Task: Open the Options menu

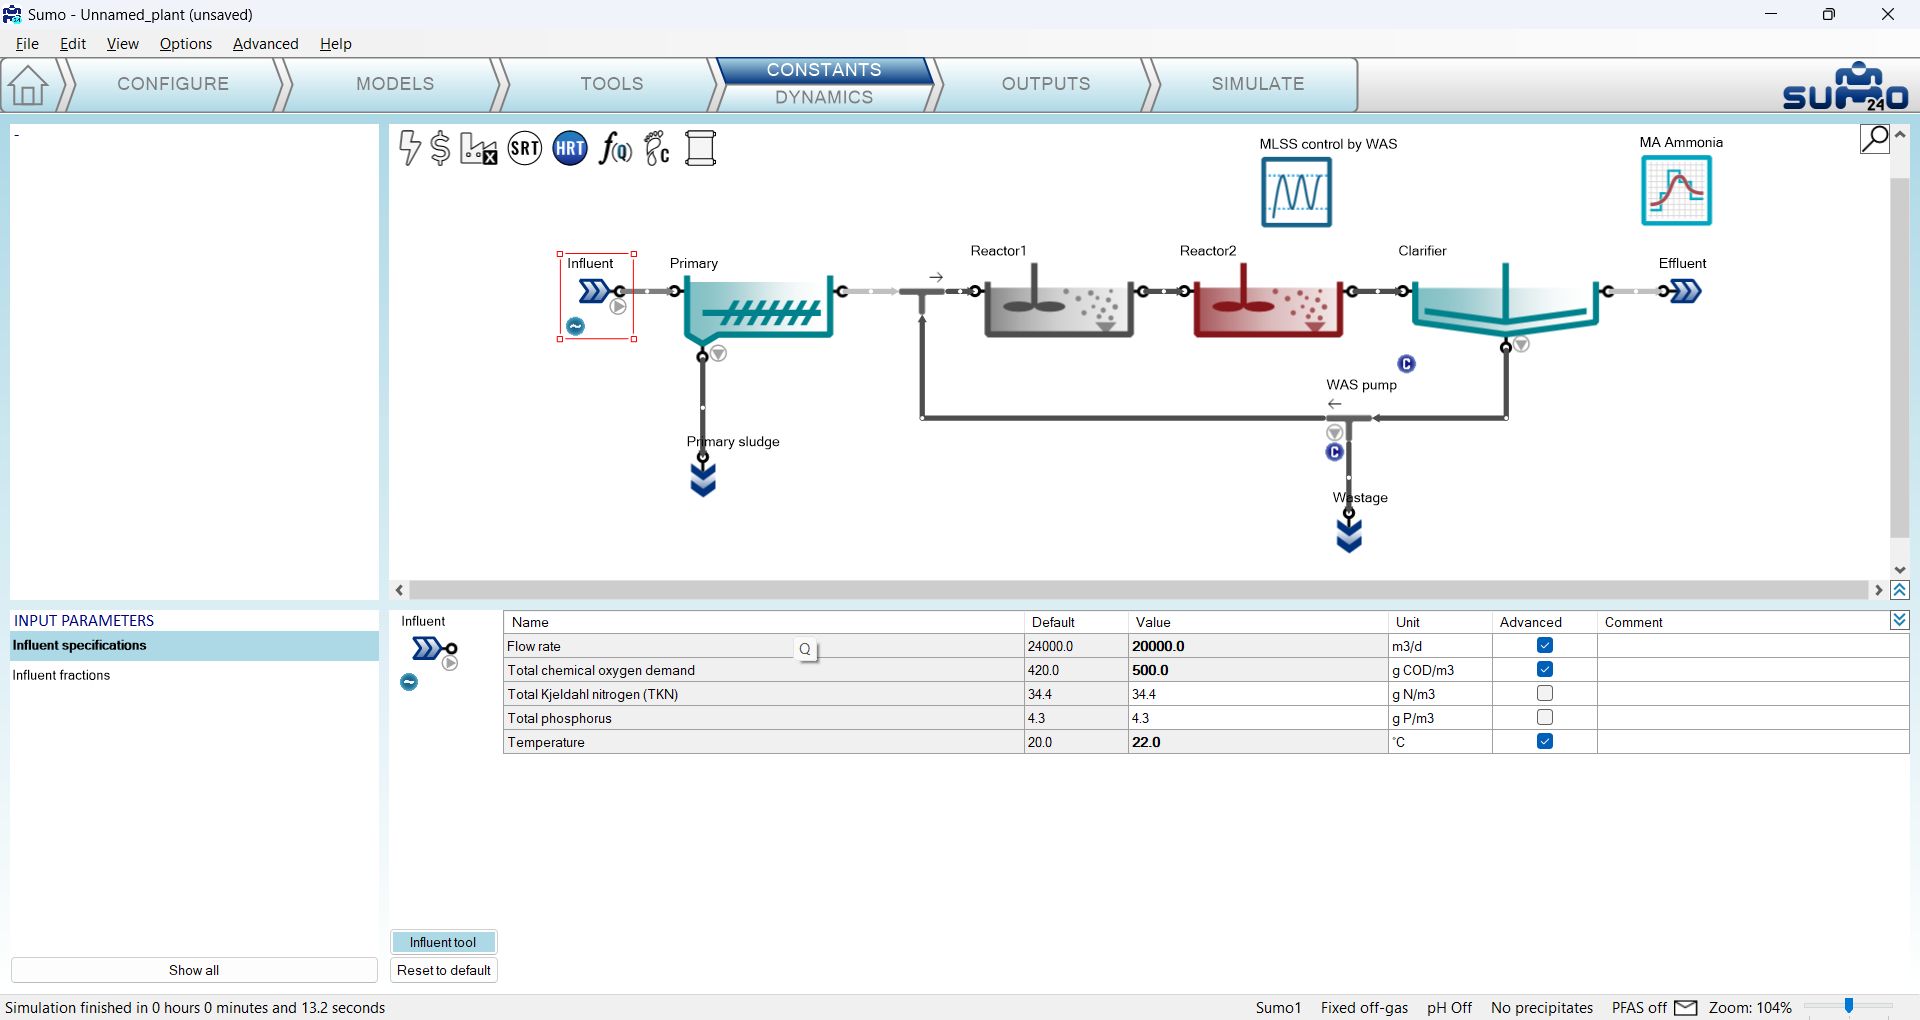Action: point(186,44)
